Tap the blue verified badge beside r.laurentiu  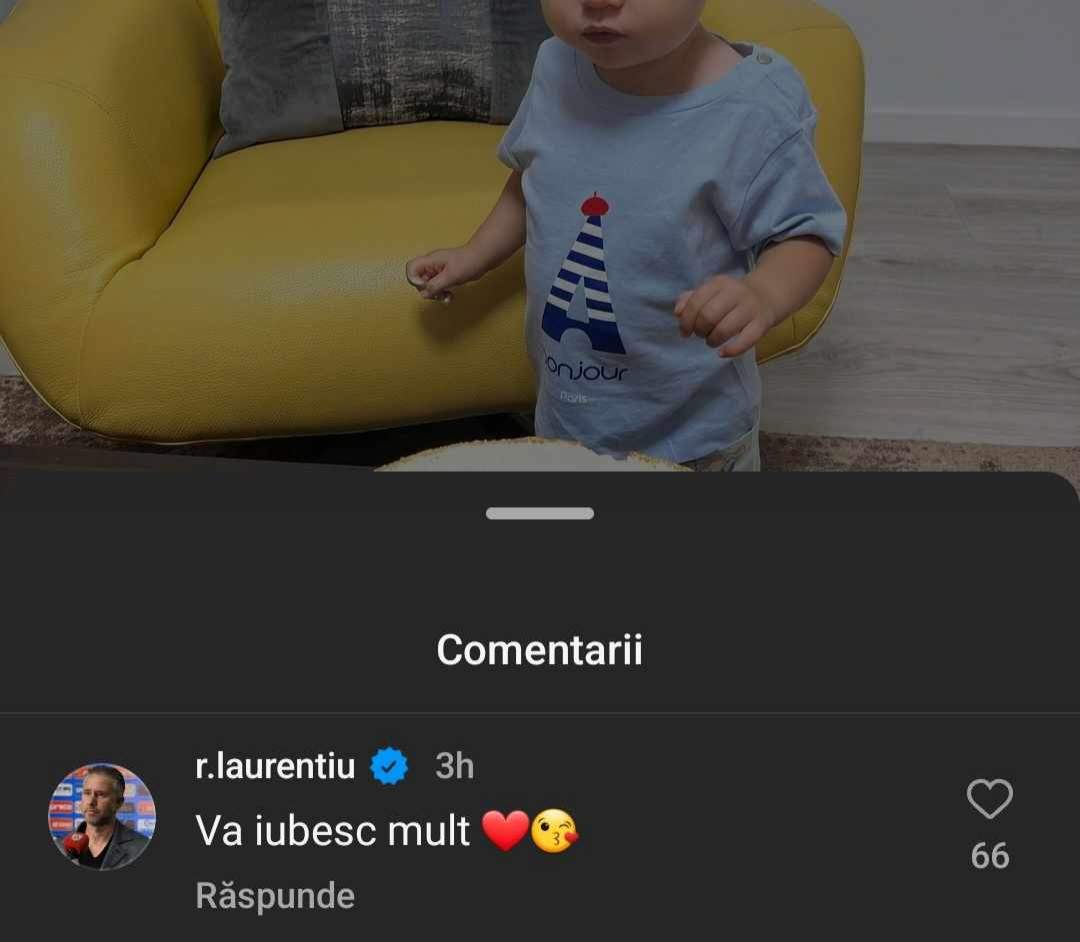pyautogui.click(x=390, y=766)
